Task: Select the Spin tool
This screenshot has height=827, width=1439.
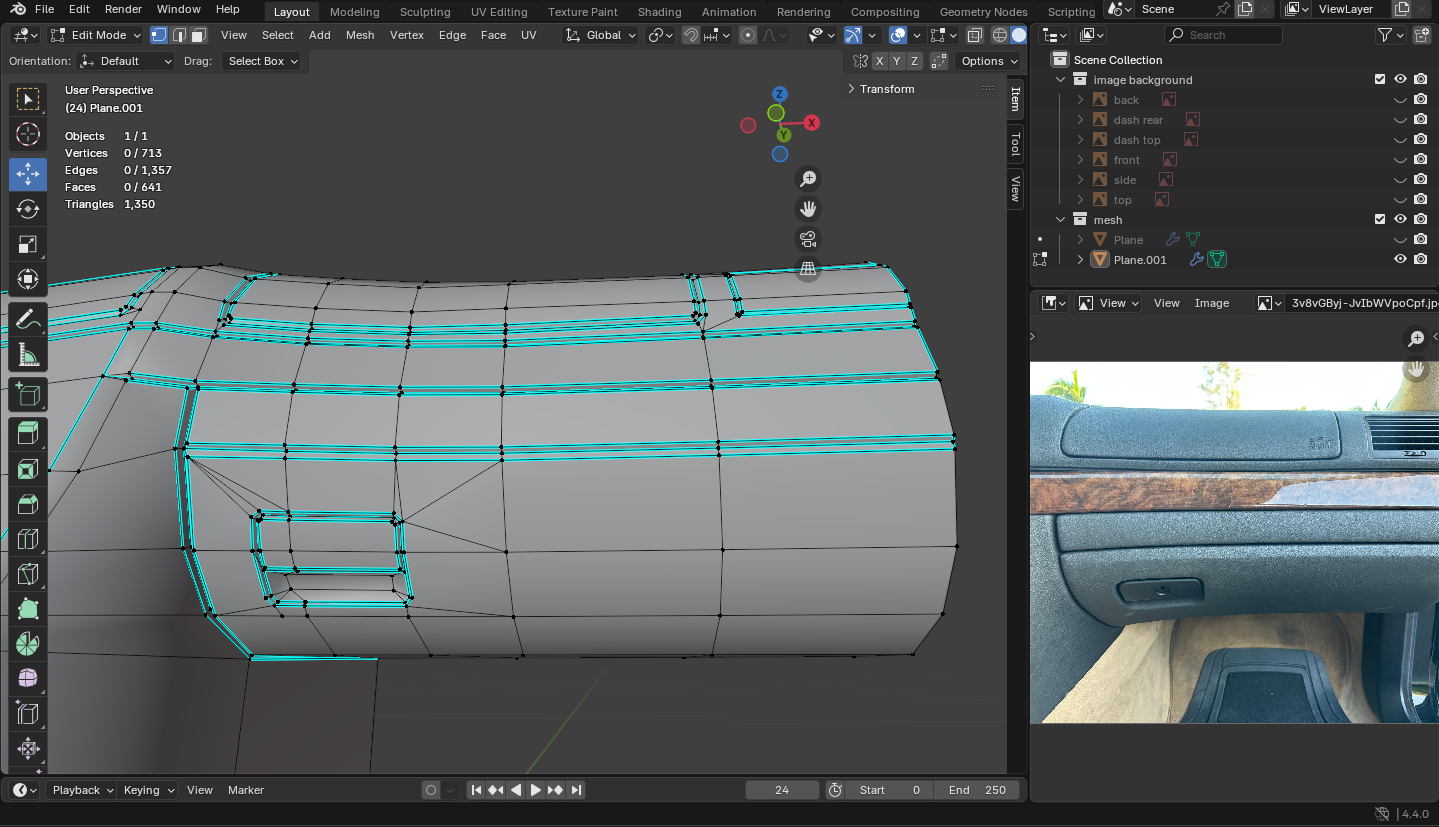Action: click(x=28, y=644)
